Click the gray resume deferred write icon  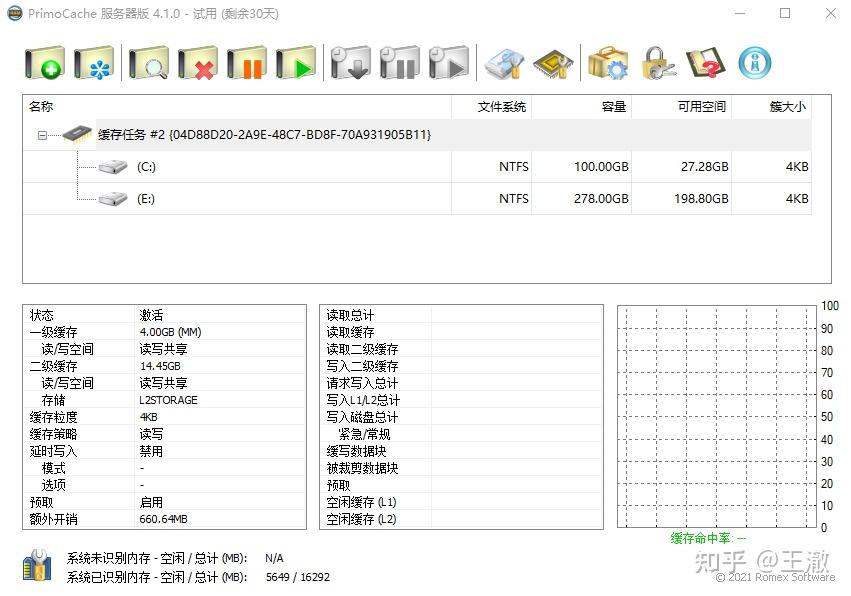449,63
